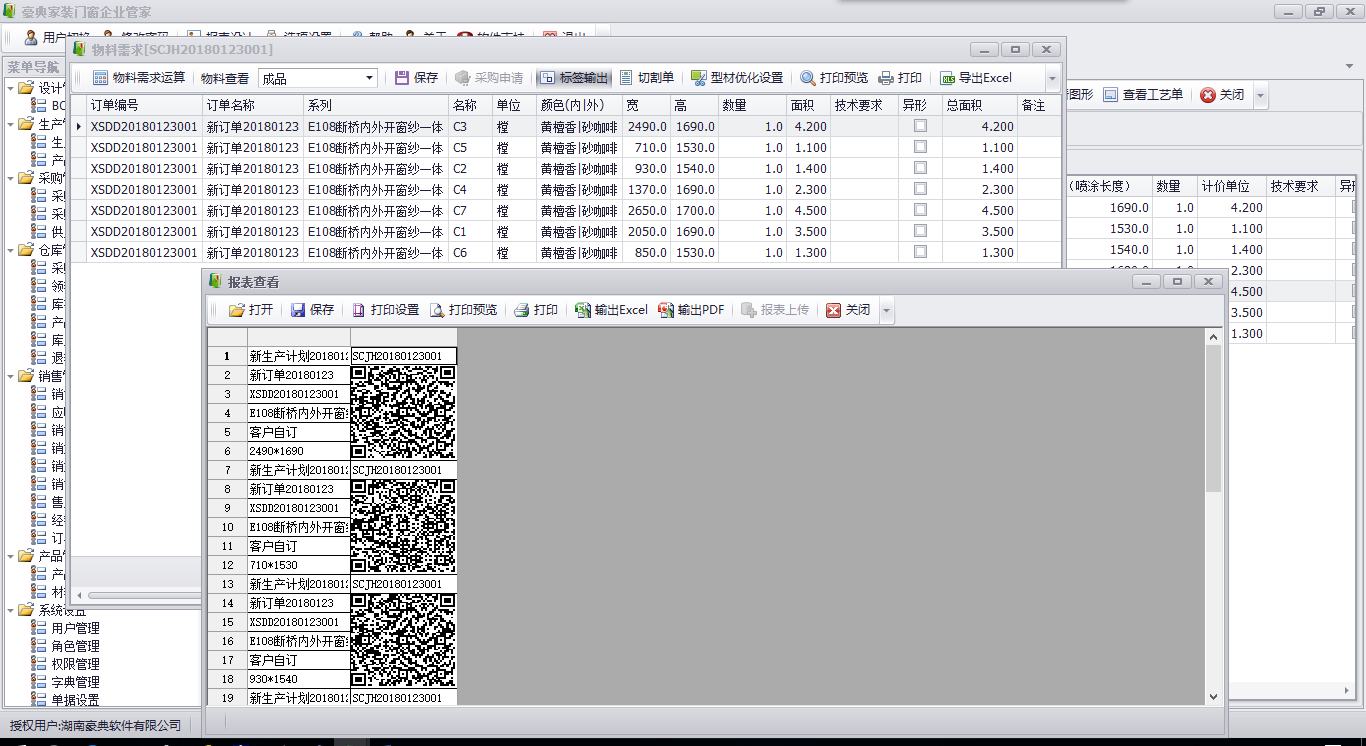
Task: Open 型材优化设置 settings
Action: coord(737,78)
